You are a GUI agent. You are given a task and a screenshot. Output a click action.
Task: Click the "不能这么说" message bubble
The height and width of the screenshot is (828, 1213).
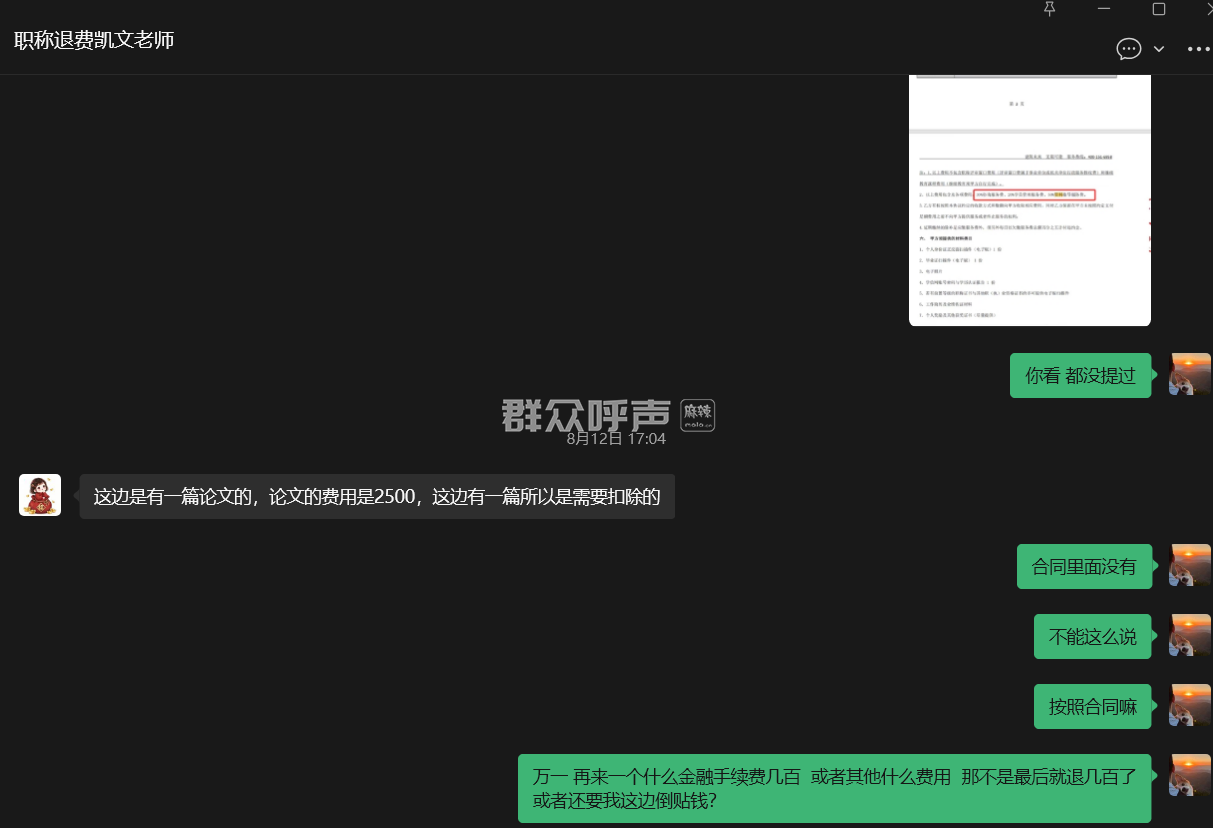(1092, 637)
